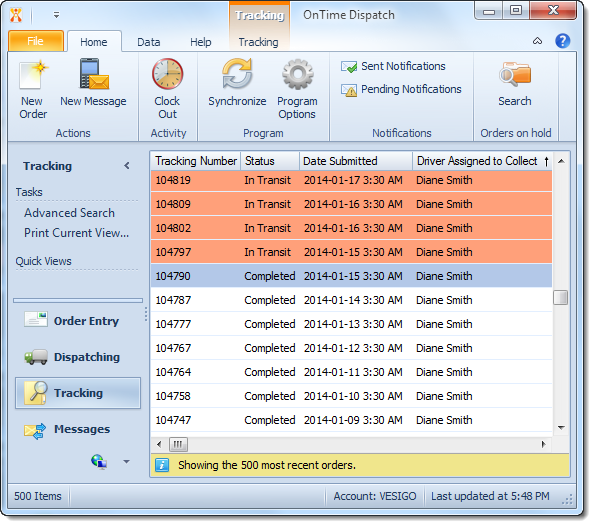Image resolution: width=594 pixels, height=526 pixels.
Task: Open the File menu tab
Action: [x=36, y=41]
